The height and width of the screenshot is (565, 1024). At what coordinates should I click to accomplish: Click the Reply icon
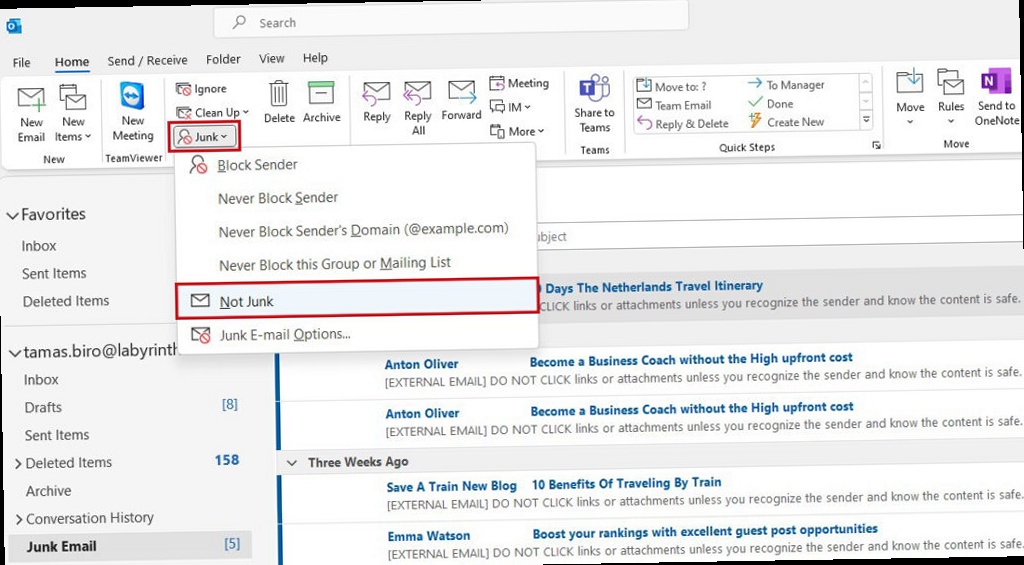coord(377,96)
